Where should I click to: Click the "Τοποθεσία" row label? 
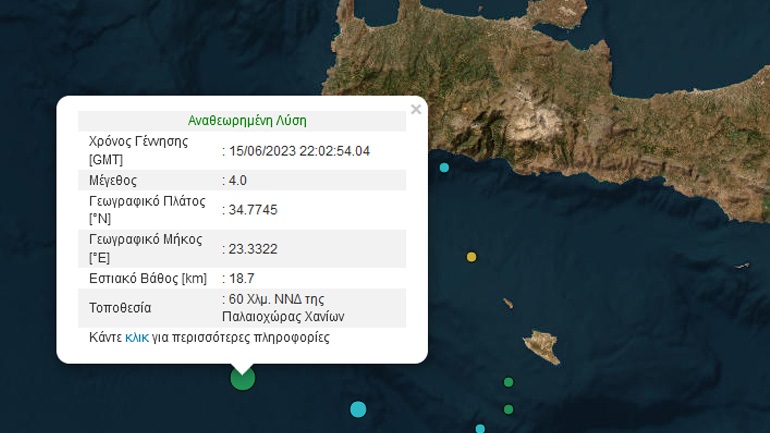coord(120,308)
